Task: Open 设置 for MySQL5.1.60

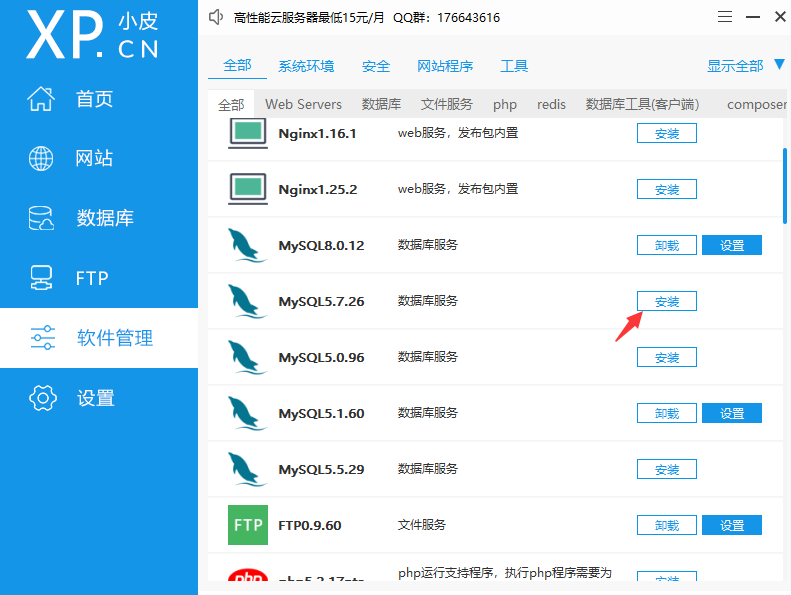Action: pyautogui.click(x=732, y=413)
